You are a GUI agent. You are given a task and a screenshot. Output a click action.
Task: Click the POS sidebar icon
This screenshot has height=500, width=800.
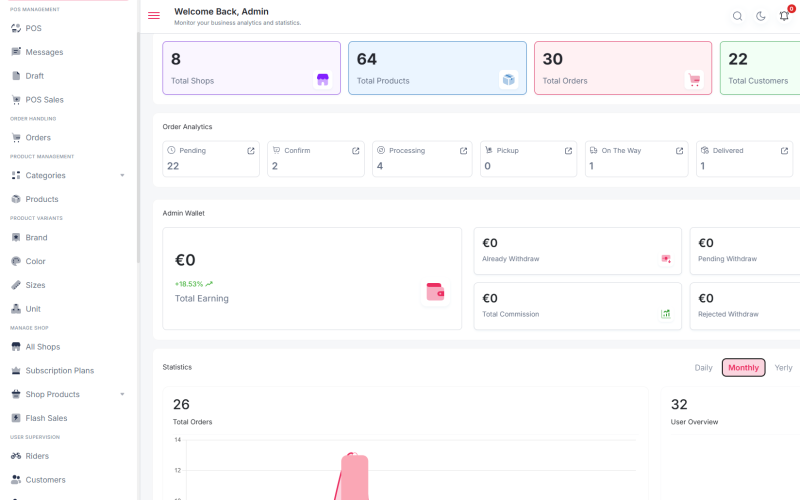[16, 28]
